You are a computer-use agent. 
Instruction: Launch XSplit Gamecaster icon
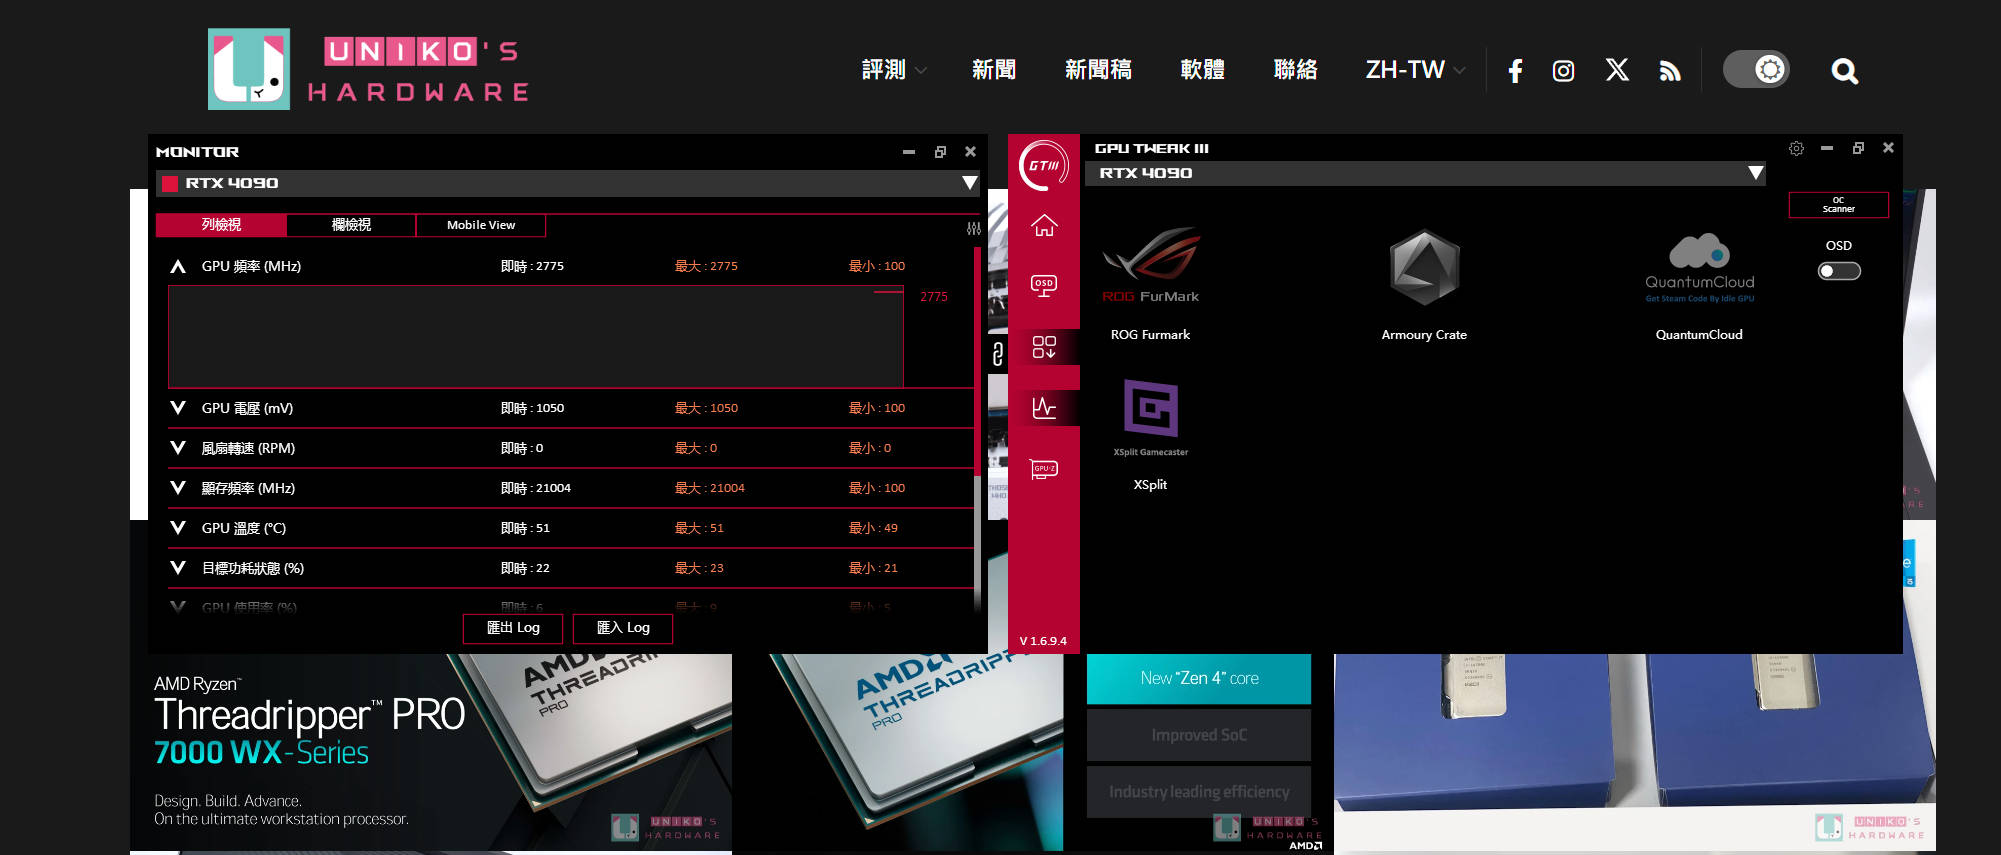point(1150,417)
